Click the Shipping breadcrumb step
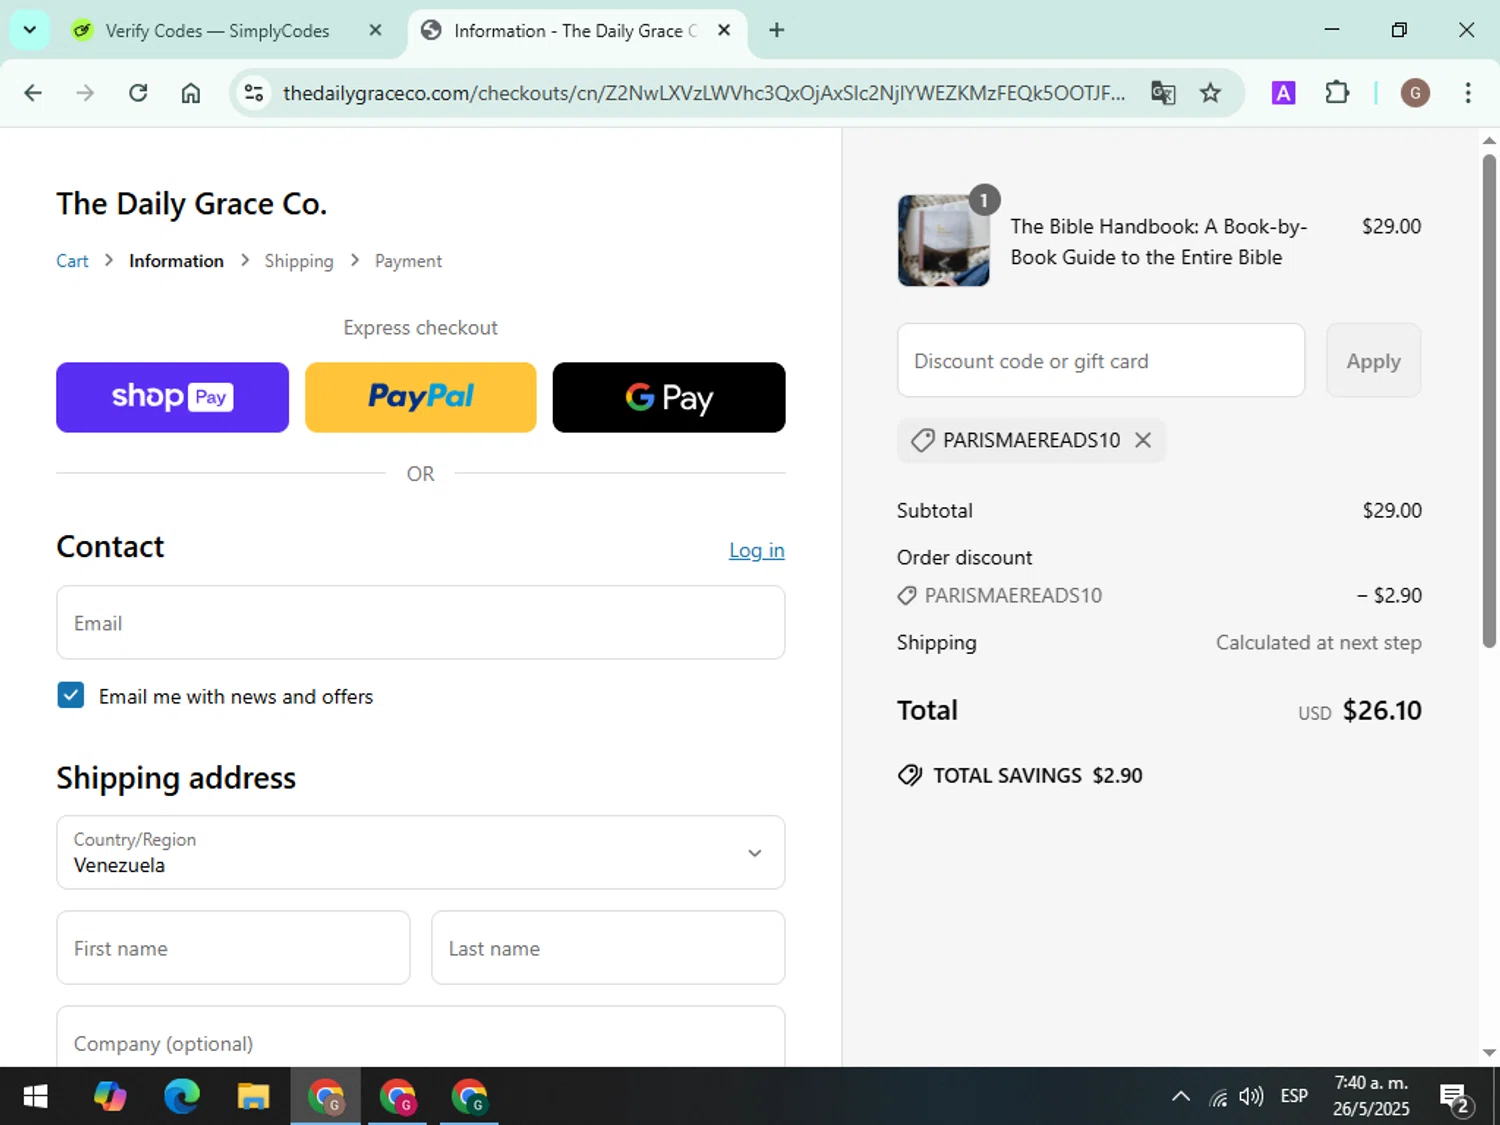Viewport: 1500px width, 1125px height. click(x=299, y=261)
